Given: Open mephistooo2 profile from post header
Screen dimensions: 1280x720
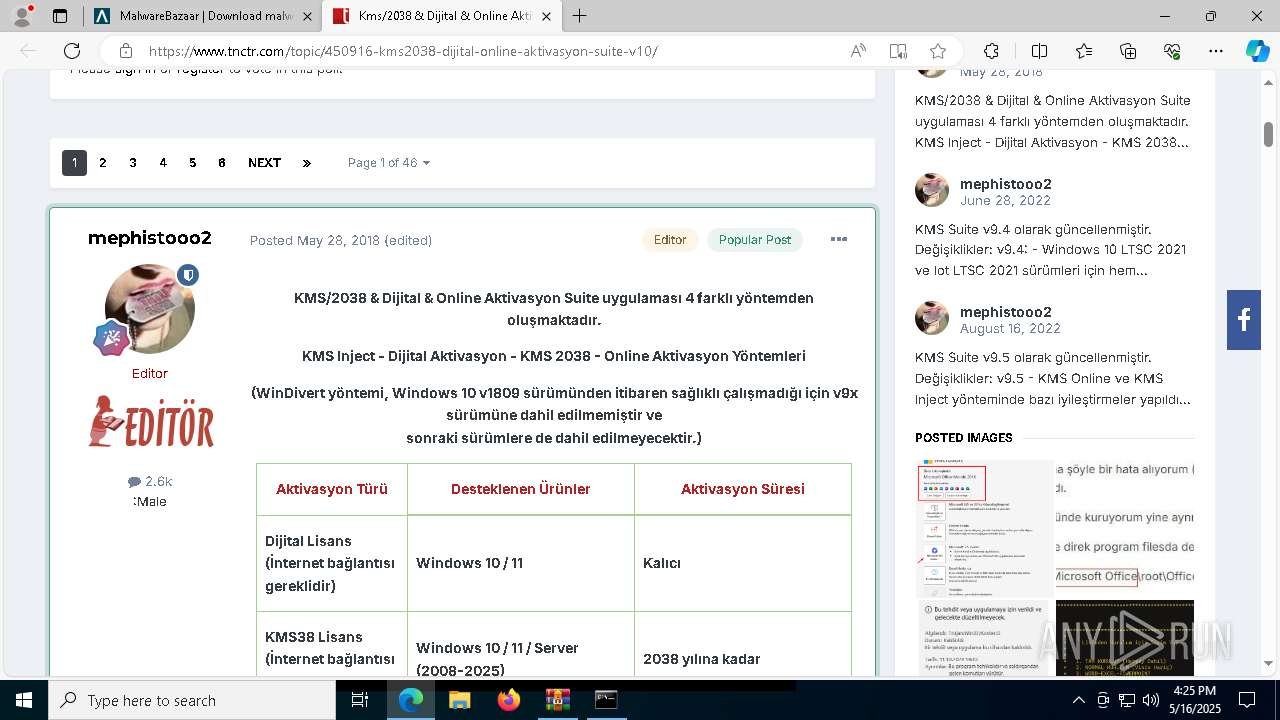Looking at the screenshot, I should 150,238.
